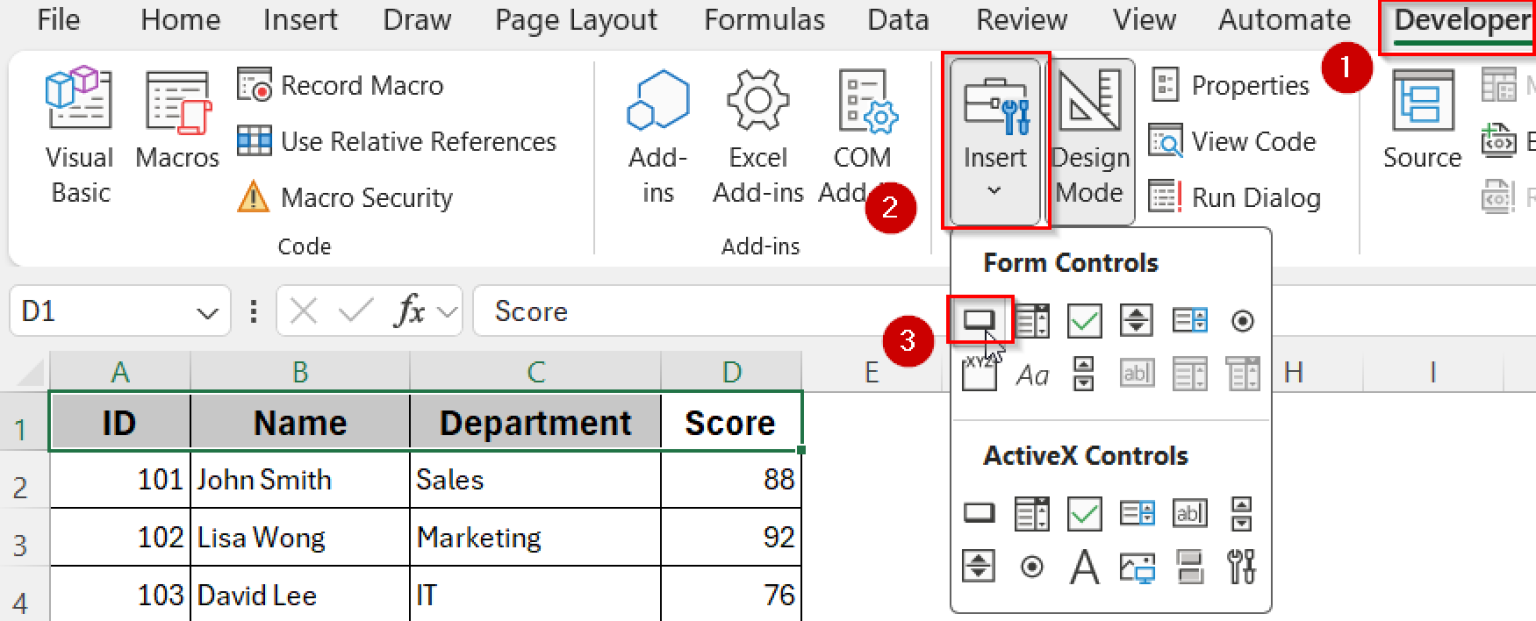
Task: Open the Name Box dropdown
Action: pos(206,311)
